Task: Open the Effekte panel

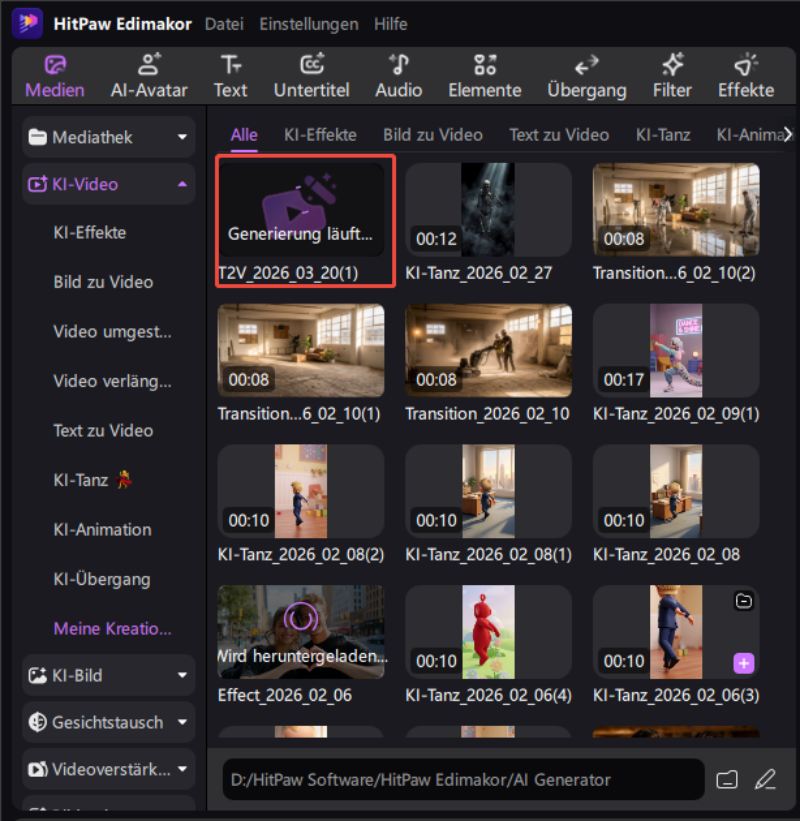Action: [x=745, y=76]
